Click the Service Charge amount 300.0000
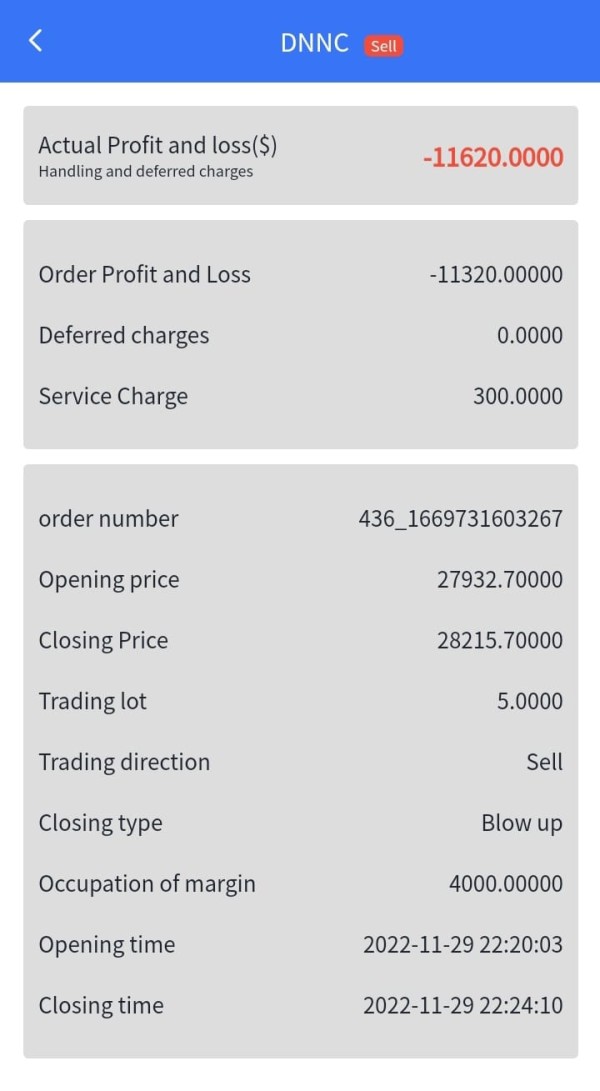This screenshot has height=1091, width=600. point(517,396)
